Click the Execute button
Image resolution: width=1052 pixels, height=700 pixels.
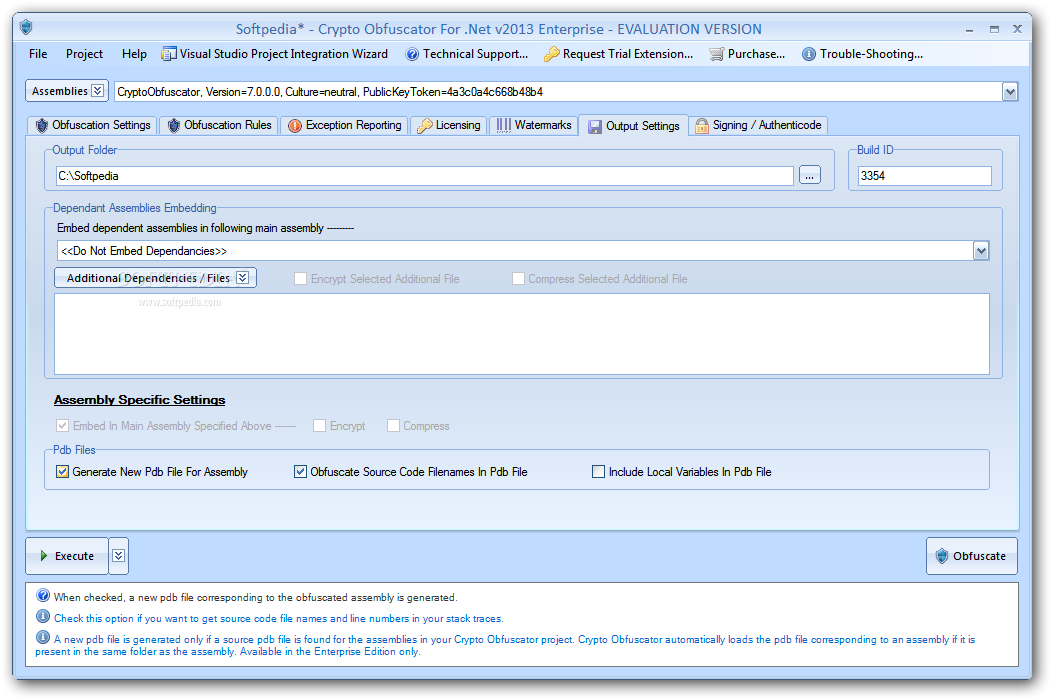click(67, 556)
